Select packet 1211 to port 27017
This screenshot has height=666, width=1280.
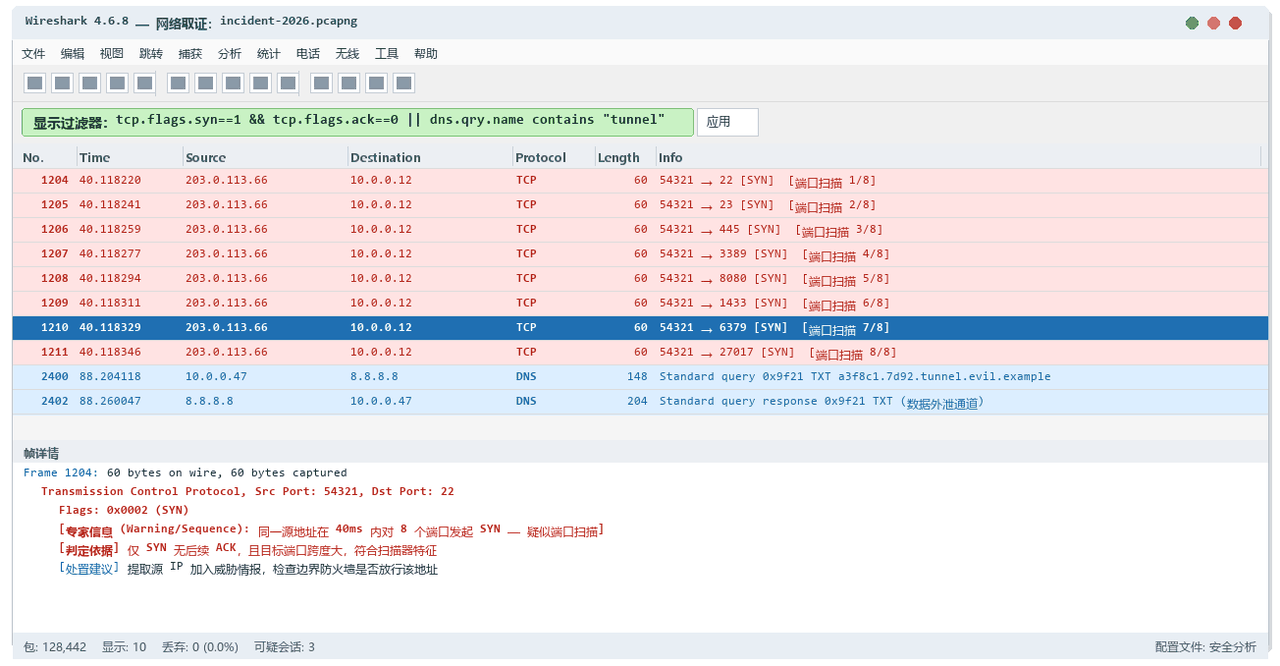point(640,352)
